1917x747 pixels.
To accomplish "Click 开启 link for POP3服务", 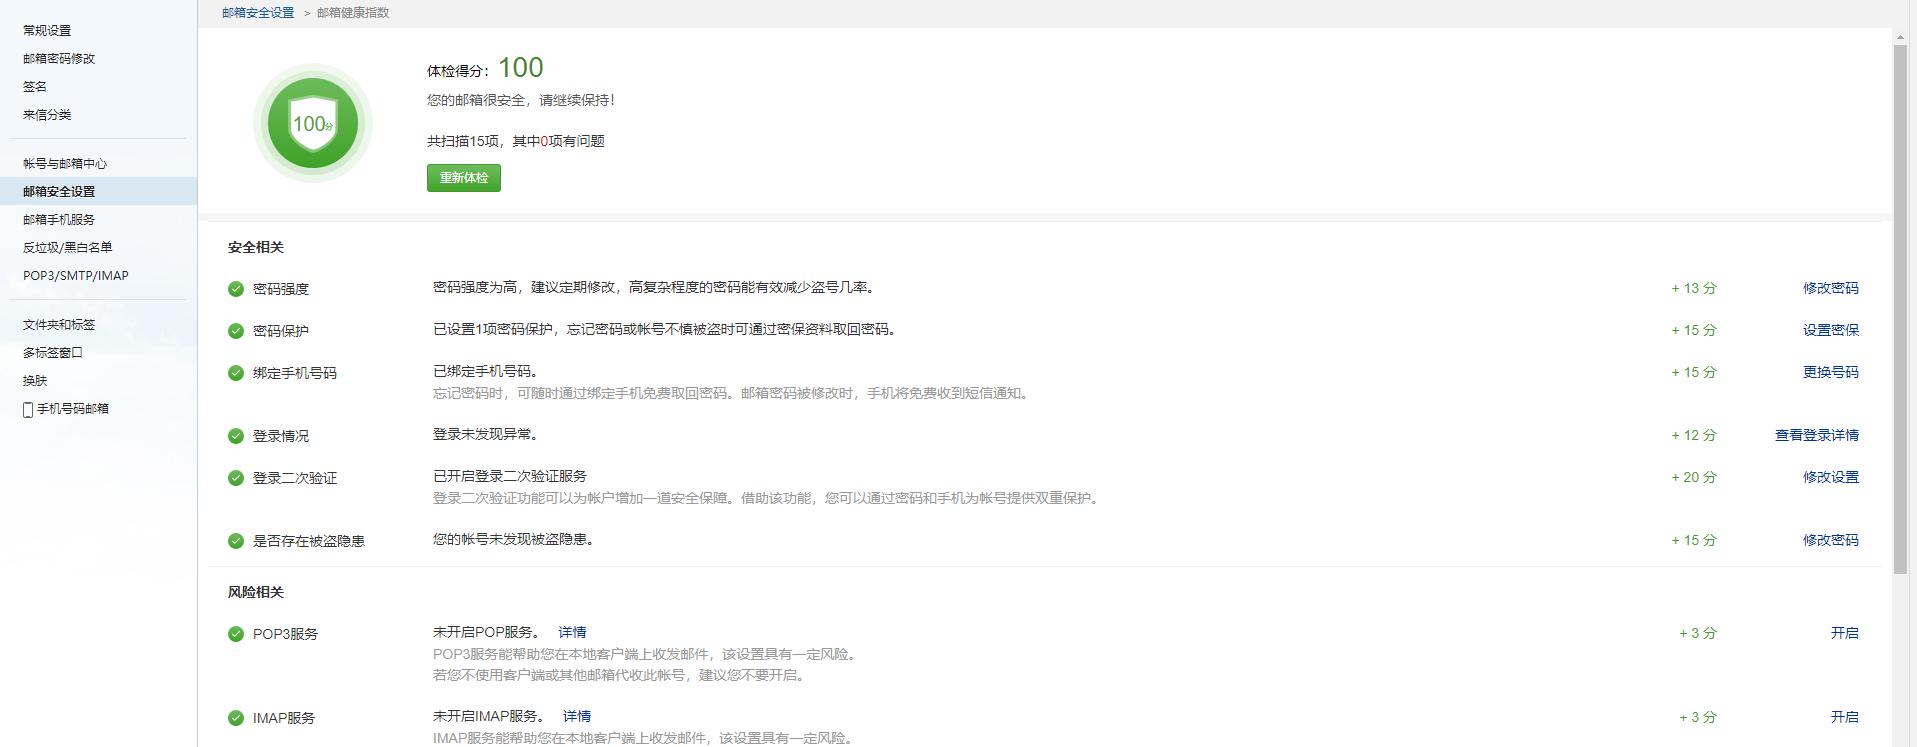I will coord(1844,633).
